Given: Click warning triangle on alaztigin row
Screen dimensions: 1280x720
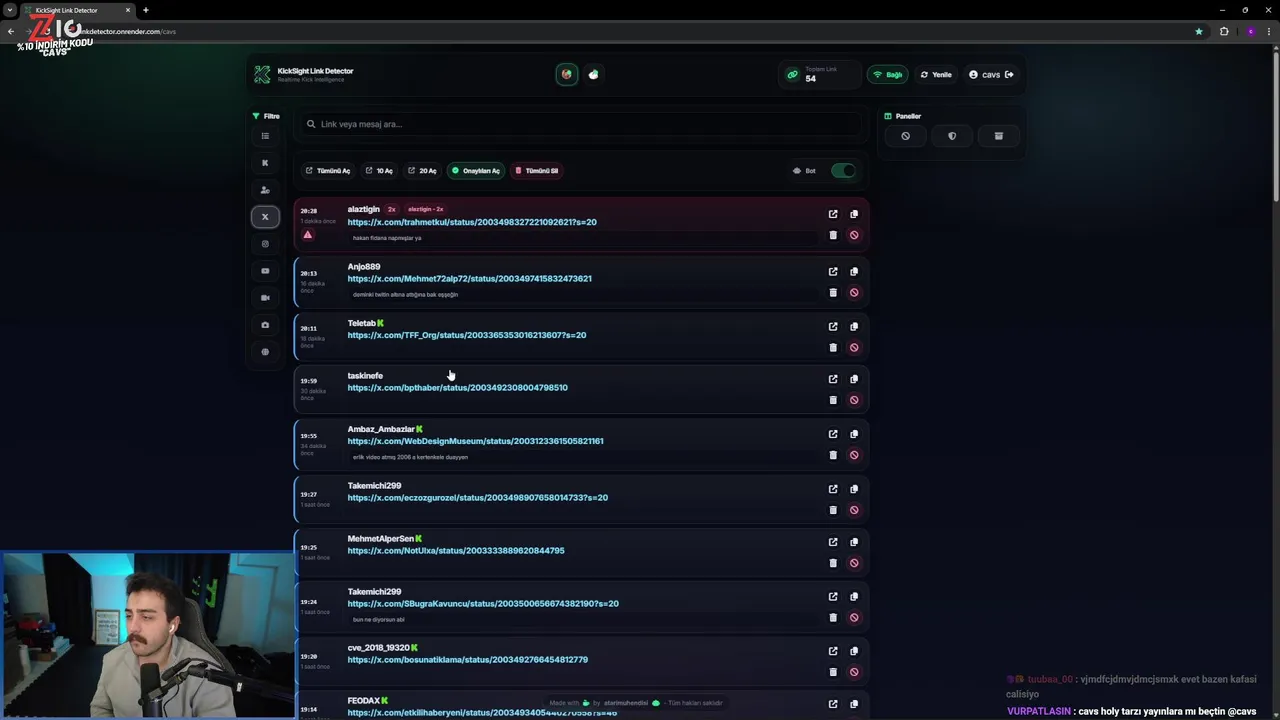Looking at the screenshot, I should click(x=308, y=235).
